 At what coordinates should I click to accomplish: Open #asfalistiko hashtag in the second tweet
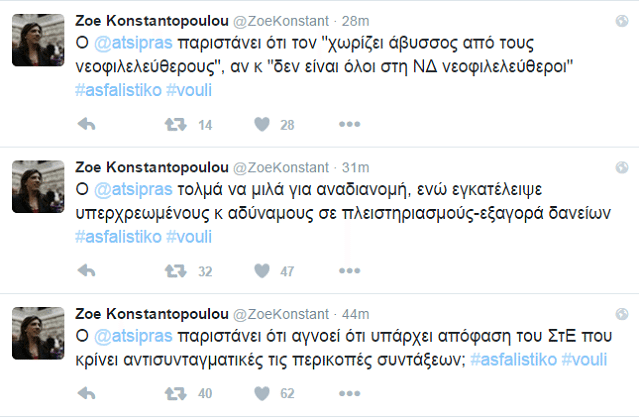pyautogui.click(x=117, y=235)
